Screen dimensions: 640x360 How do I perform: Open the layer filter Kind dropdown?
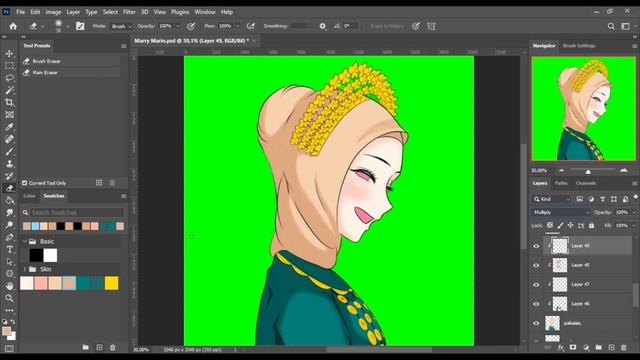[552, 199]
